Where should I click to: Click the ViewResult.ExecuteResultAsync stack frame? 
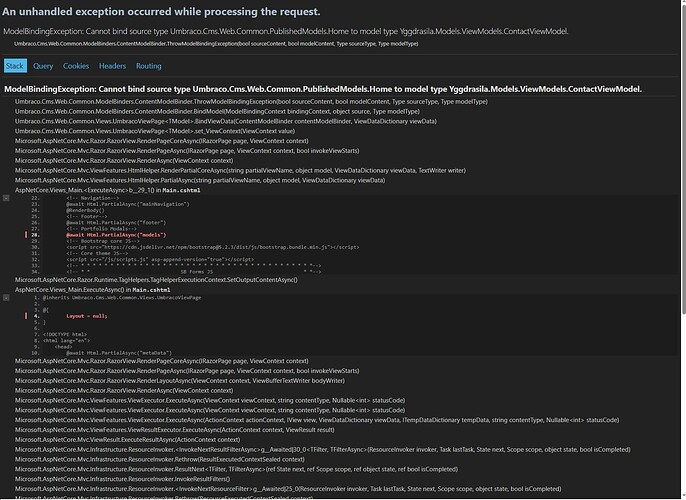127,440
